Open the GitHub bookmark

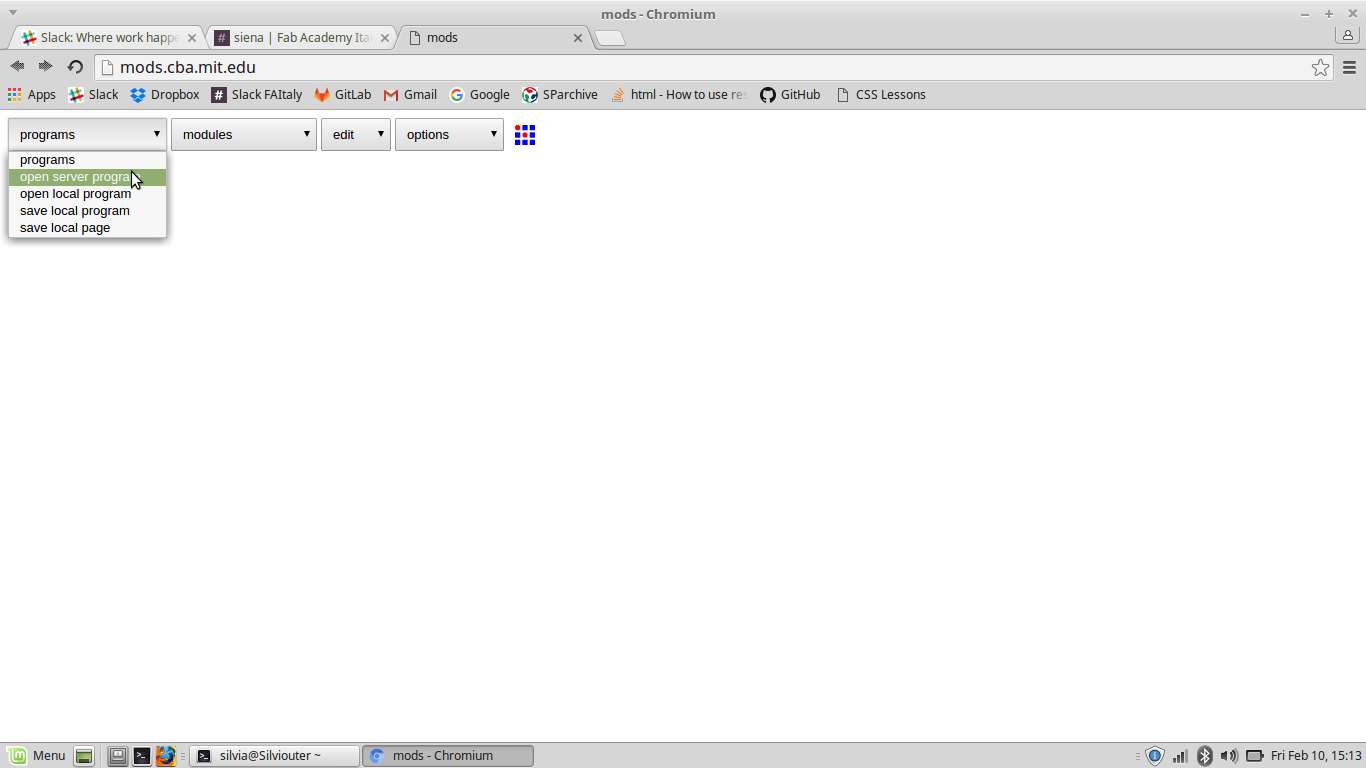point(790,95)
